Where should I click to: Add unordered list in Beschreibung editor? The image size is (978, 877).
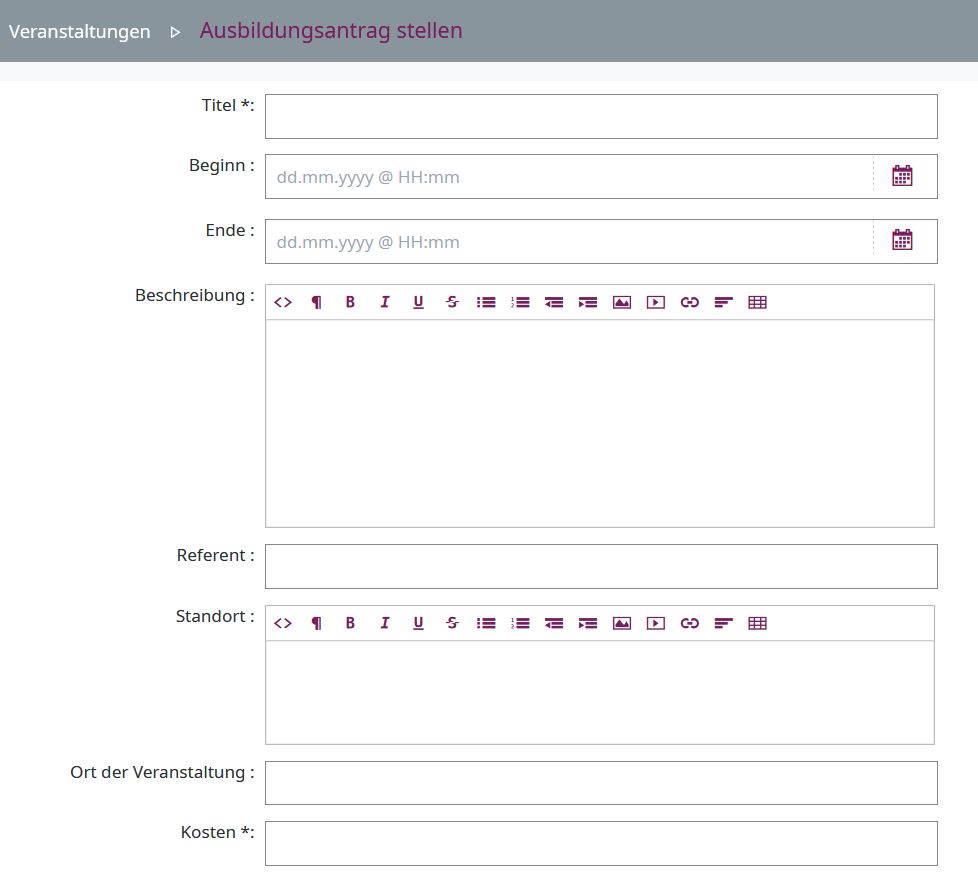tap(486, 302)
